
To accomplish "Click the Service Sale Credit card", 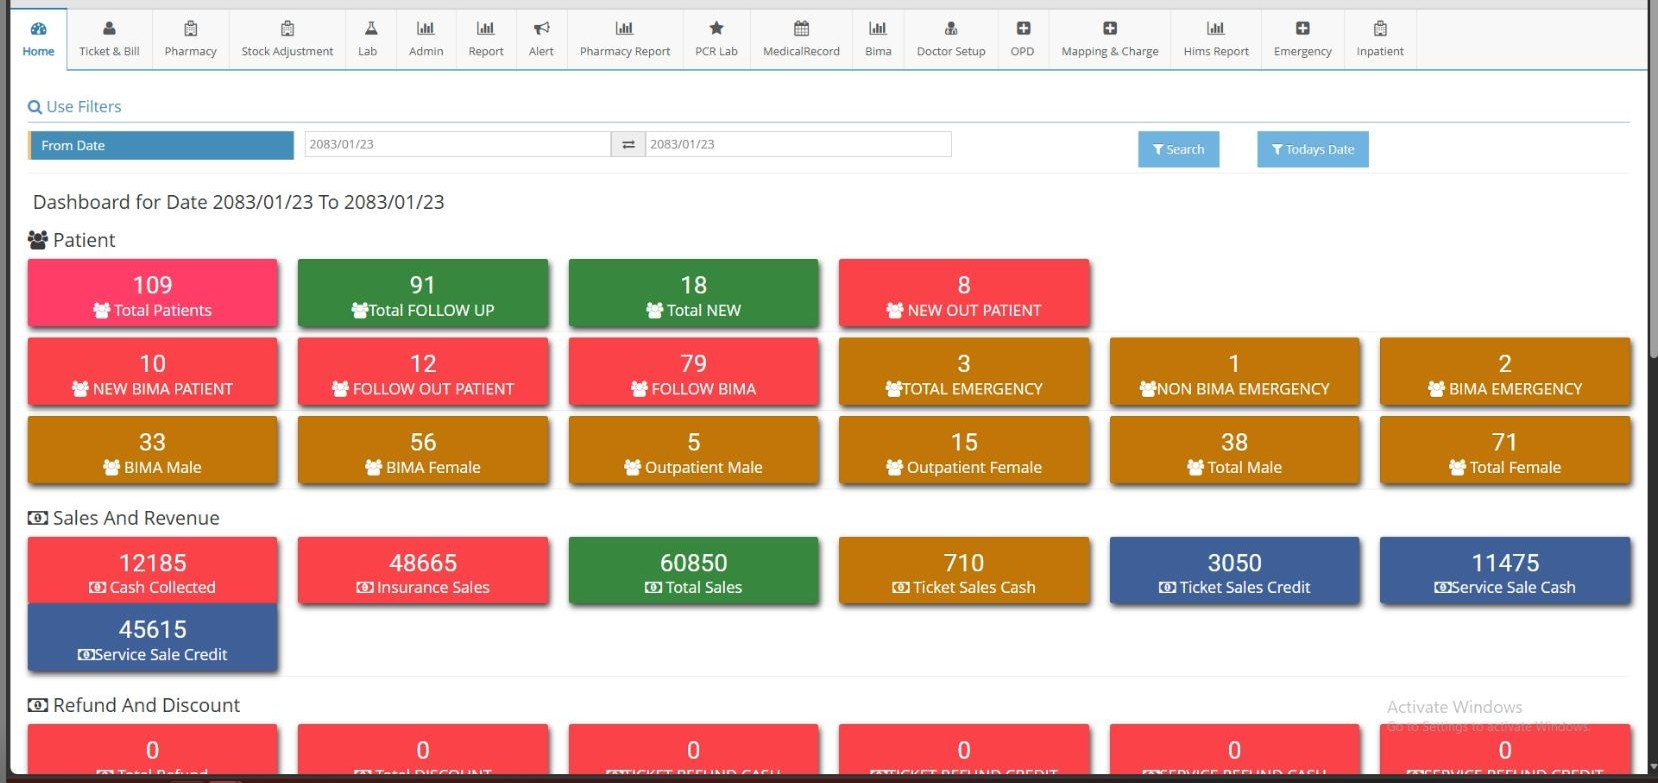I will [x=153, y=638].
